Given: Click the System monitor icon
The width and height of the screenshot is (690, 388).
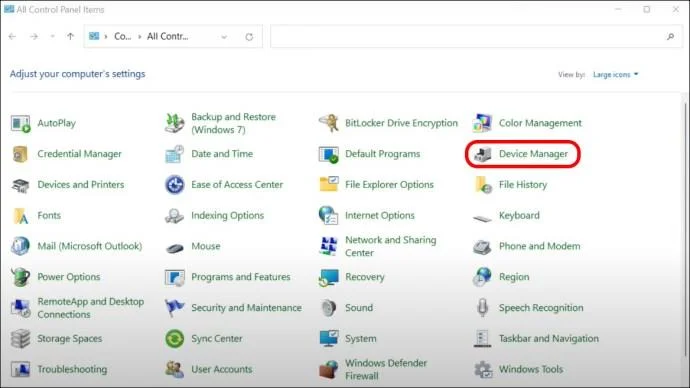Looking at the screenshot, I should (328, 339).
